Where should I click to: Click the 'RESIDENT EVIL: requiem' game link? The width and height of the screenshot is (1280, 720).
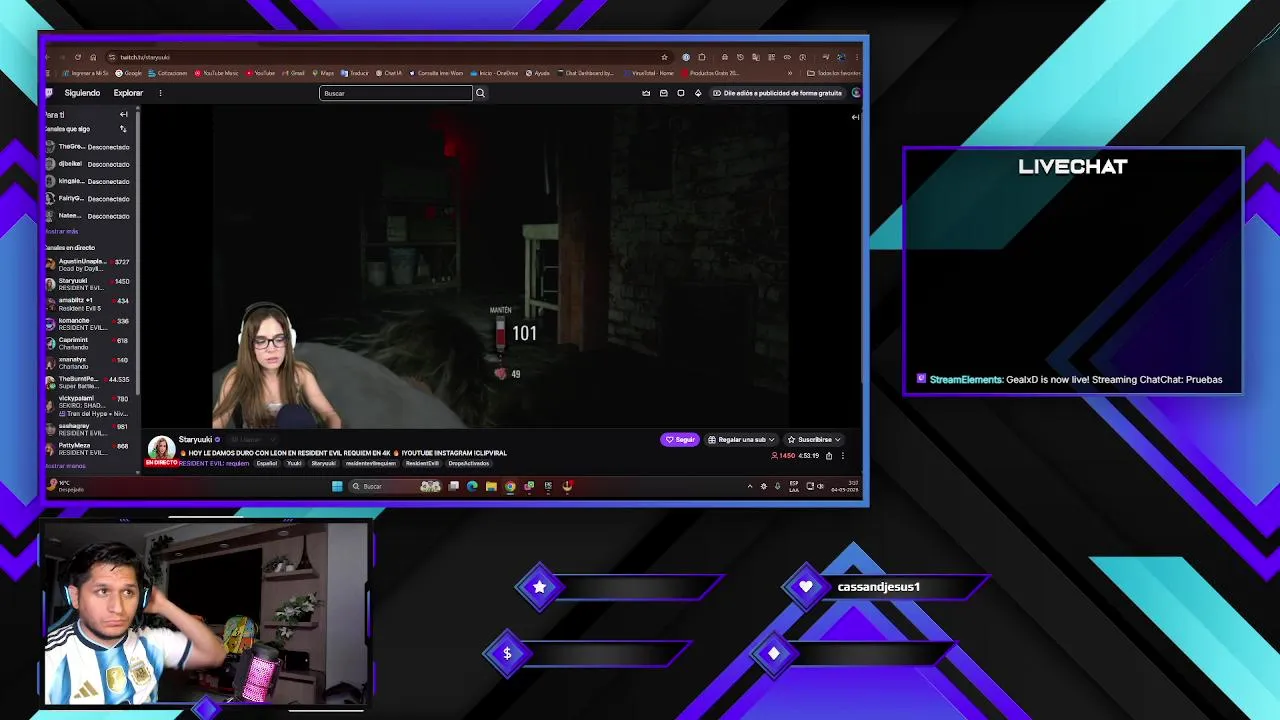214,463
